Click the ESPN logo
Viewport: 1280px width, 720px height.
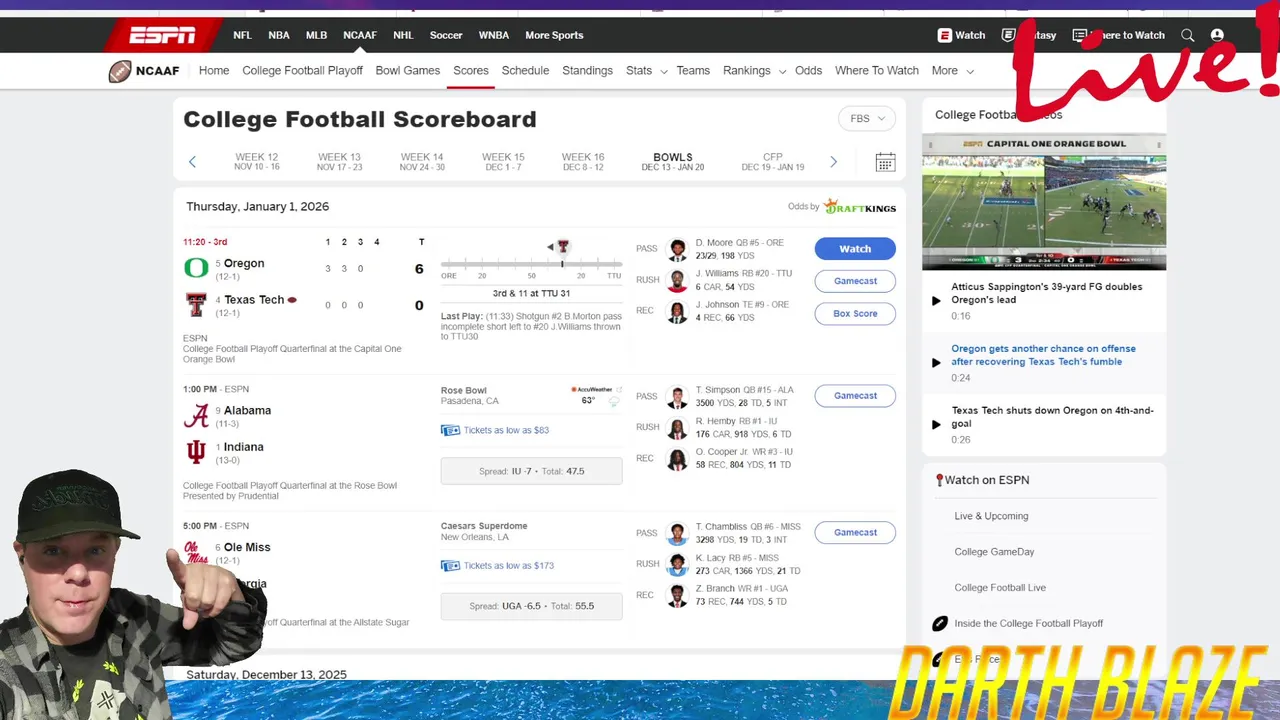click(163, 36)
